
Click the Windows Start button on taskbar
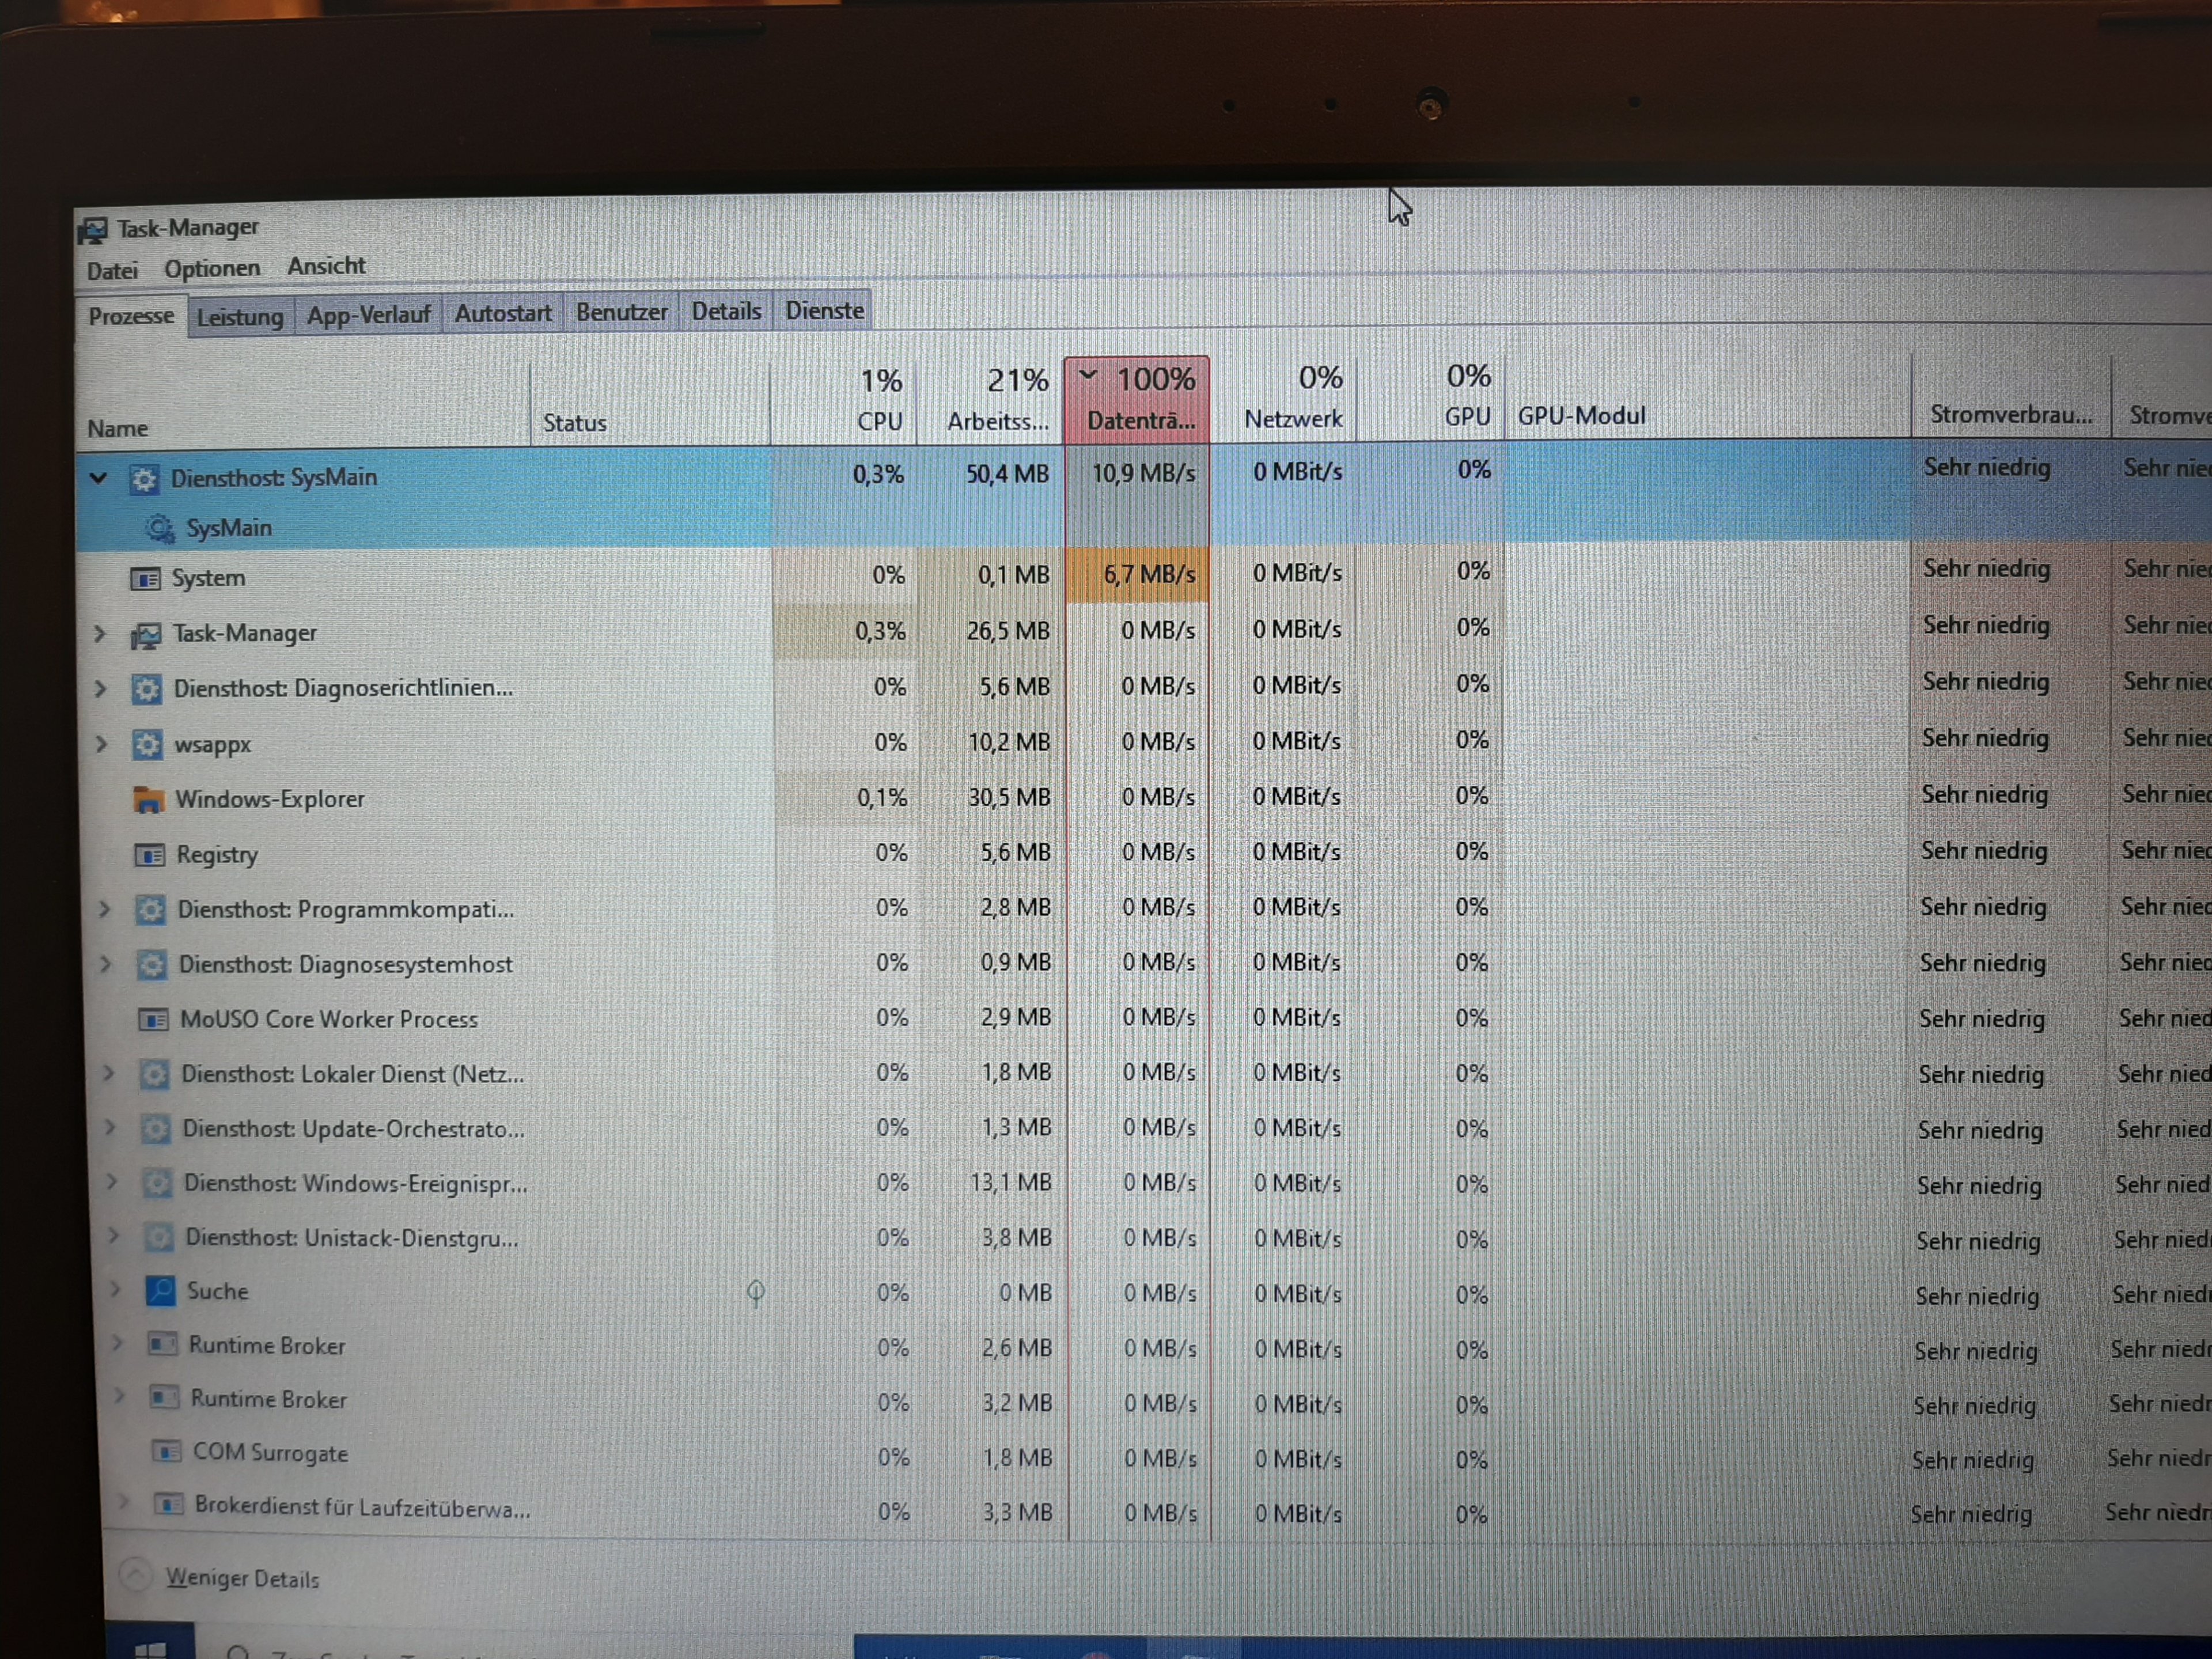(150, 1648)
